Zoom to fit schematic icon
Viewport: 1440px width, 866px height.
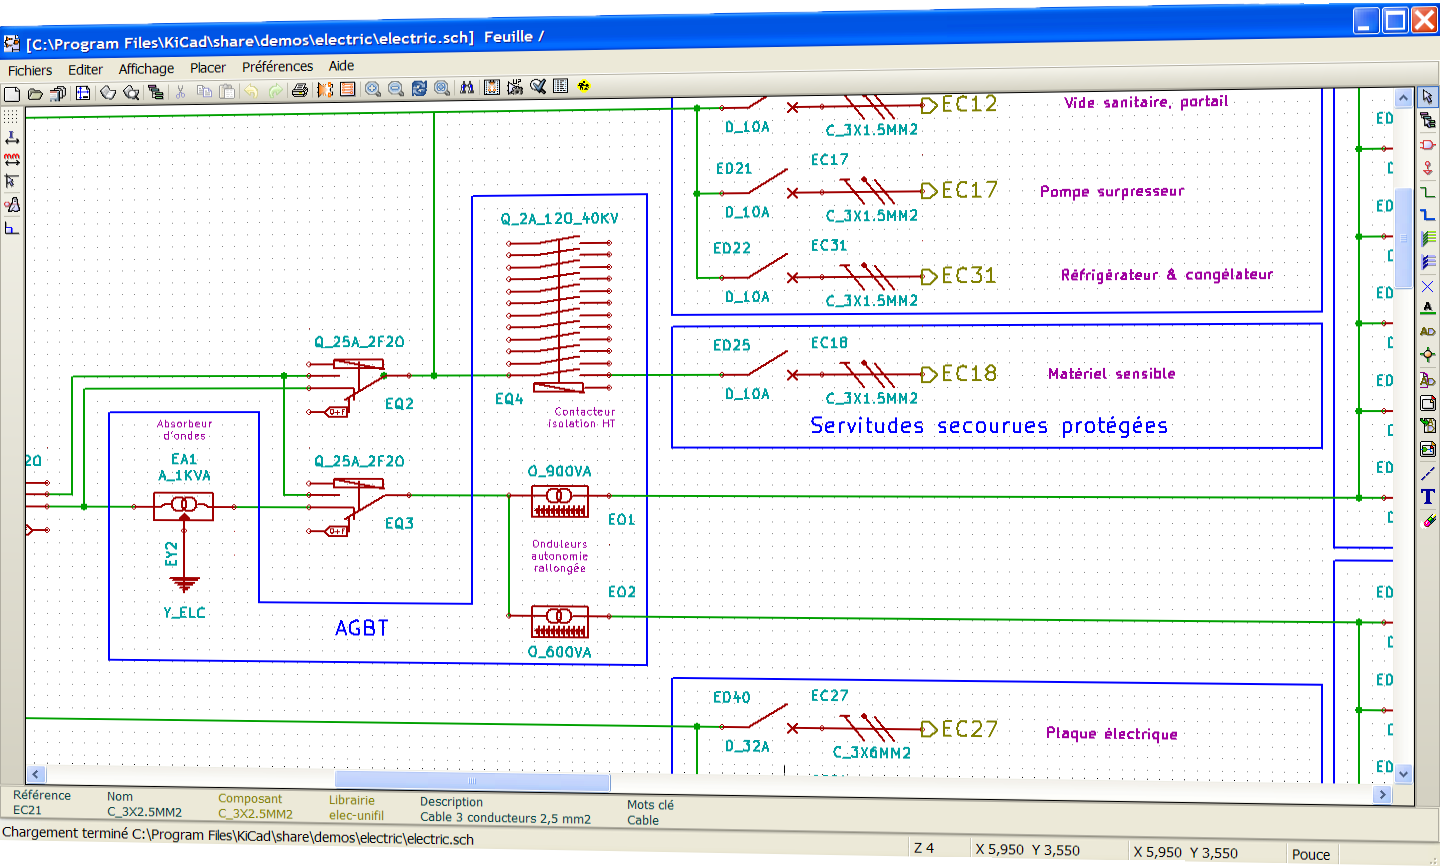point(442,88)
